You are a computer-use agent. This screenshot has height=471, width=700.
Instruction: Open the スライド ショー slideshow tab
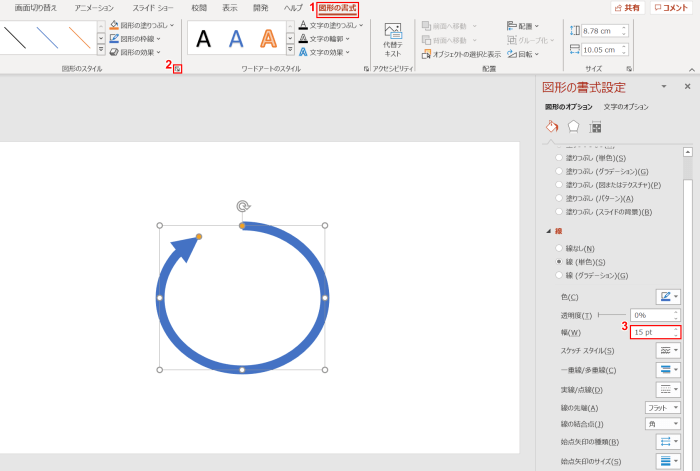click(x=153, y=8)
